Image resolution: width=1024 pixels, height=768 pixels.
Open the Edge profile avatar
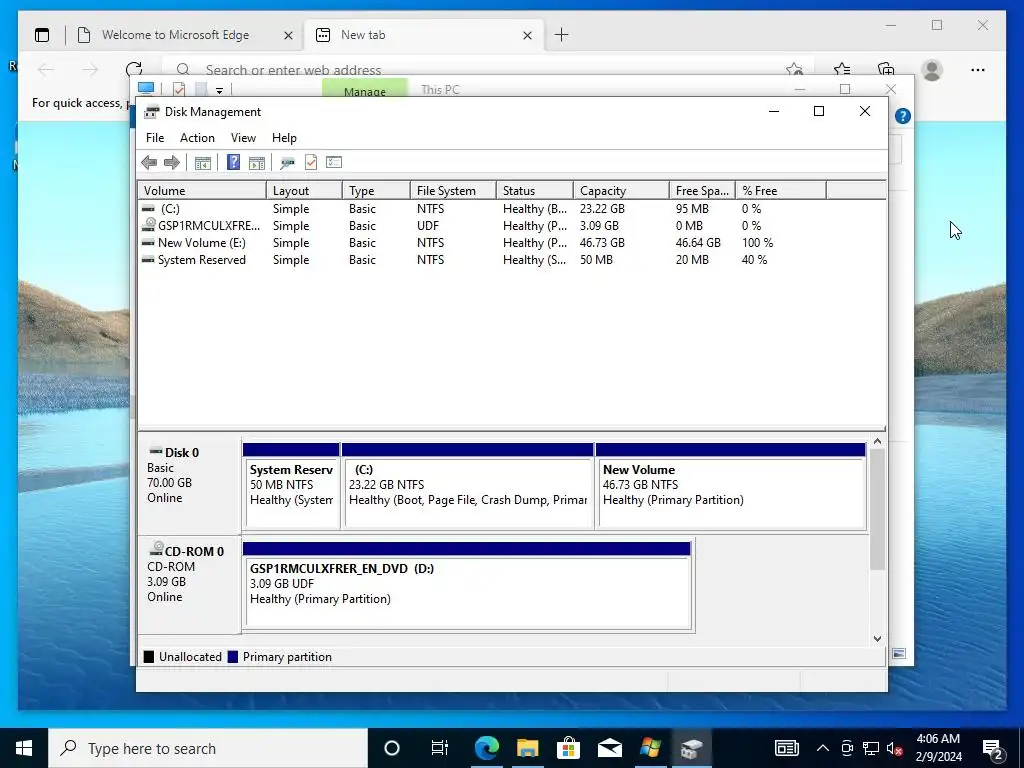(x=932, y=69)
